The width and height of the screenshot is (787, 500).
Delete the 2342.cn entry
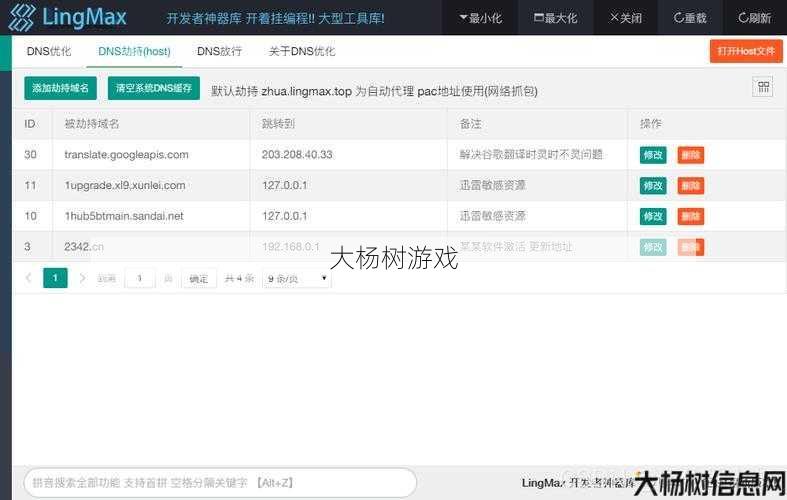point(691,247)
